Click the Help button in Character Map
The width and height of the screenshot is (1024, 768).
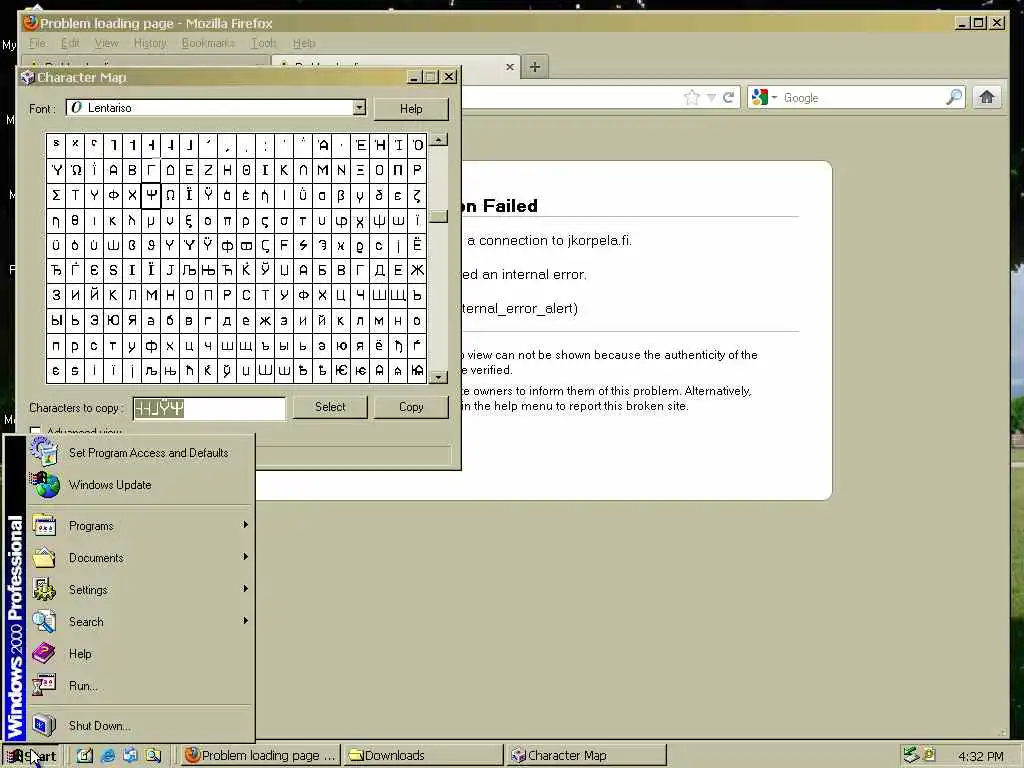coord(411,109)
